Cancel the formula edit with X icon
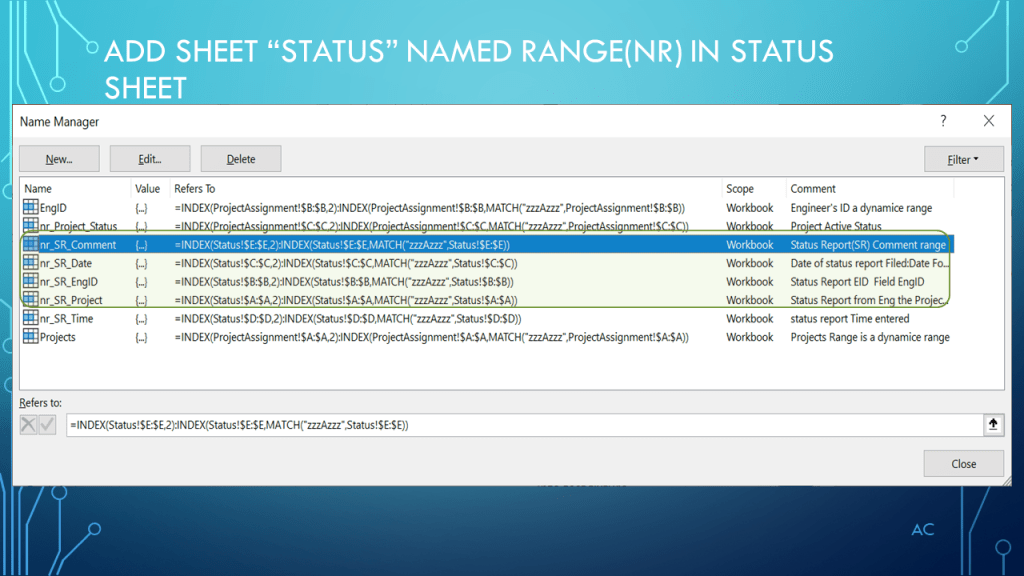This screenshot has width=1024, height=576. pos(30,425)
